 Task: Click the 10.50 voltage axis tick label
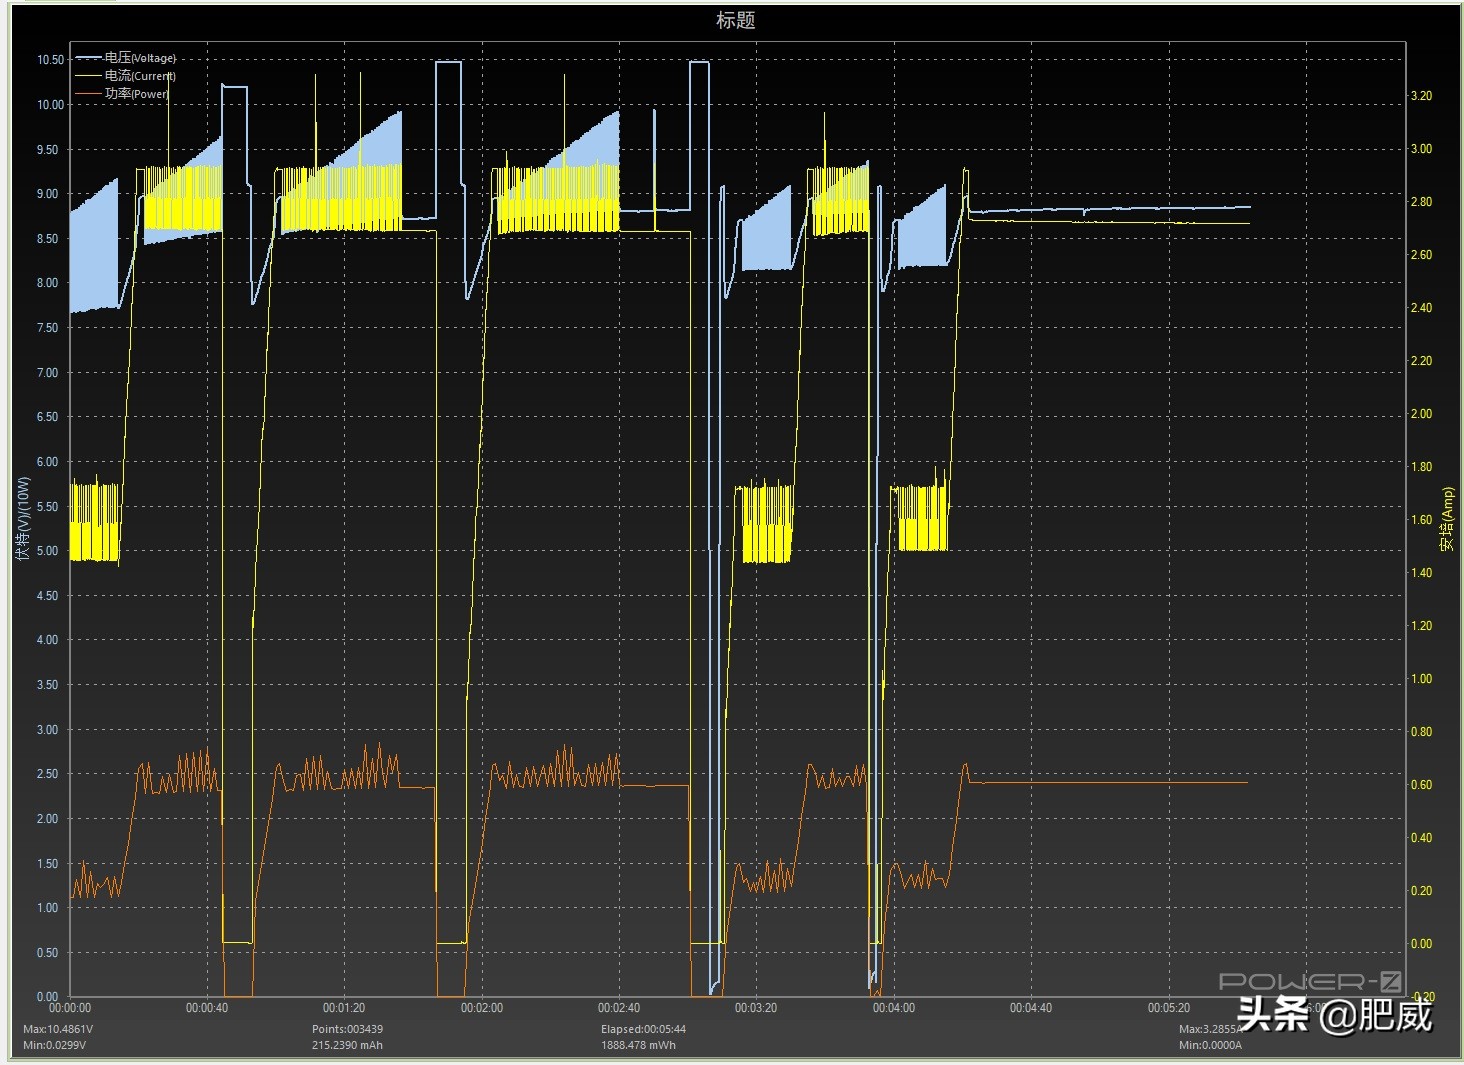tap(50, 60)
